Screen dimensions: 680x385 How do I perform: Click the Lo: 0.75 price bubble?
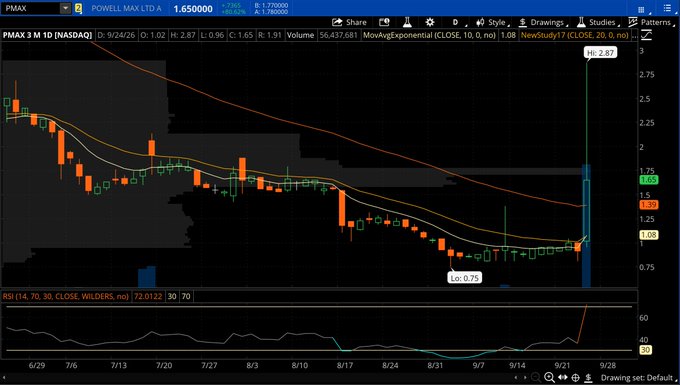point(464,278)
